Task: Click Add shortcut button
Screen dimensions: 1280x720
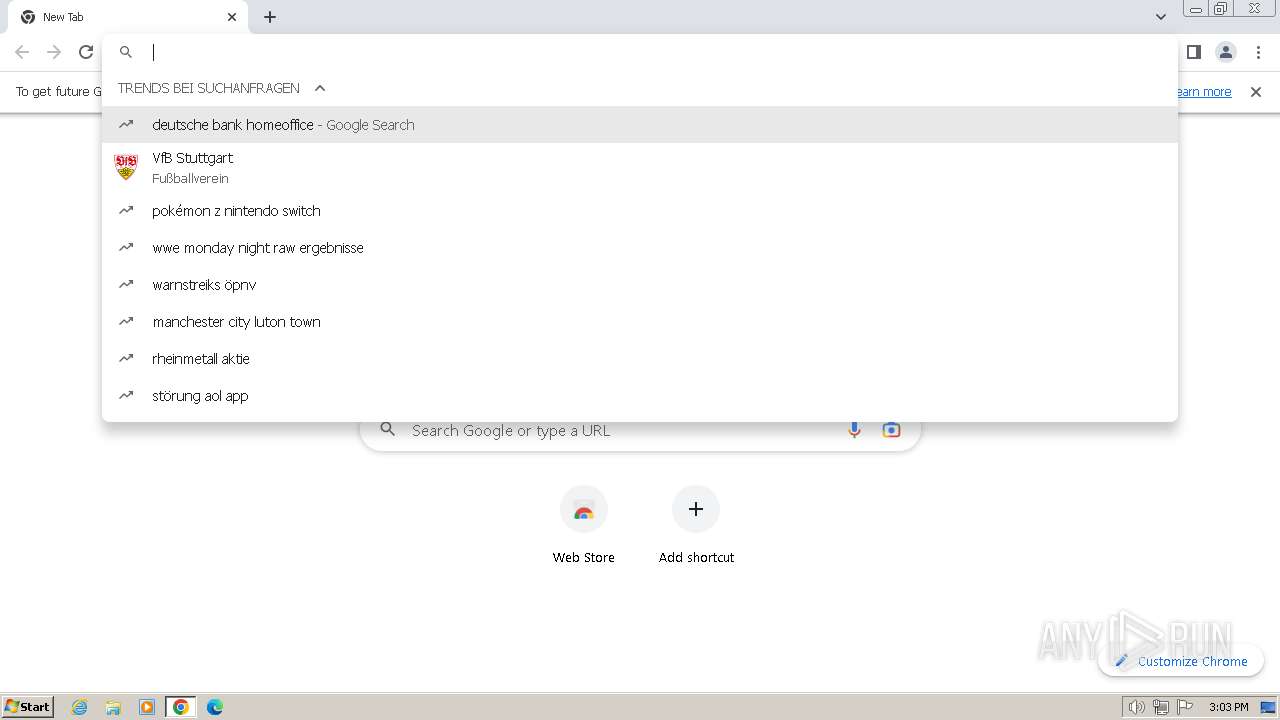Action: pyautogui.click(x=696, y=525)
